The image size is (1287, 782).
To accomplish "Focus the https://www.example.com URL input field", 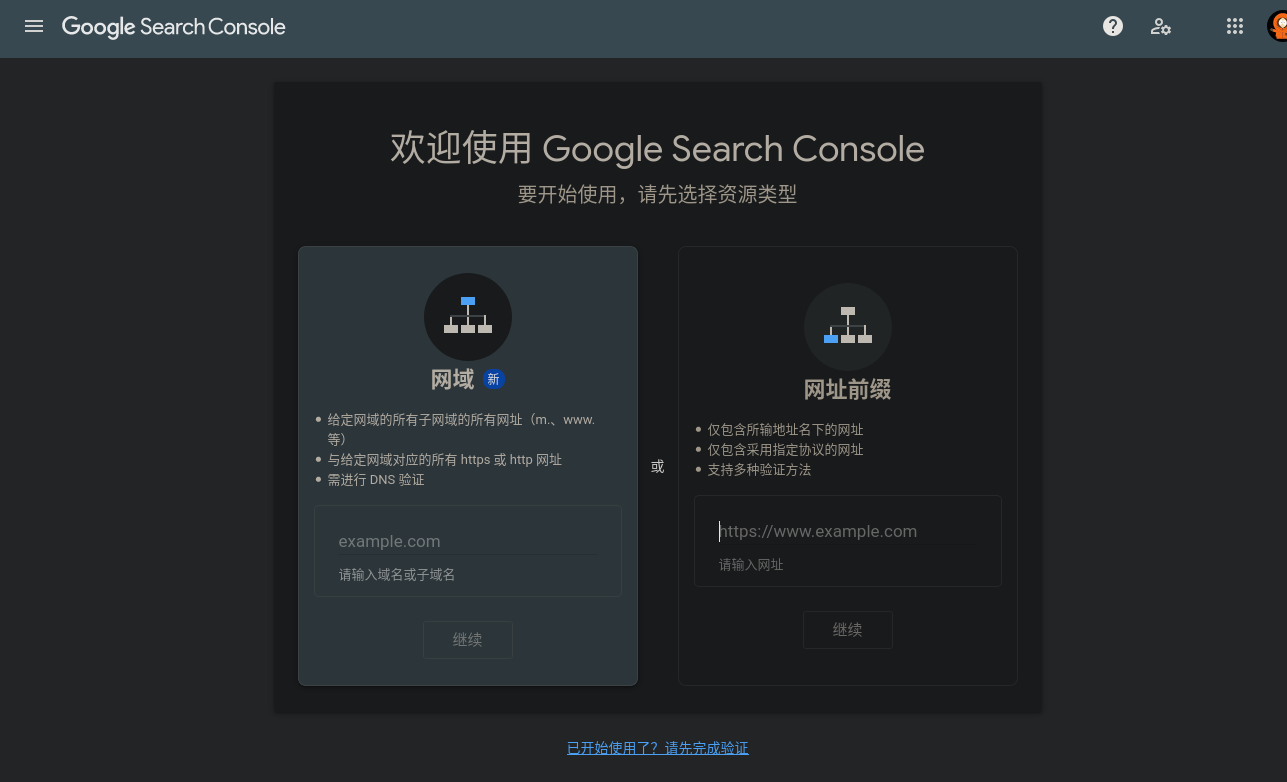I will point(848,531).
